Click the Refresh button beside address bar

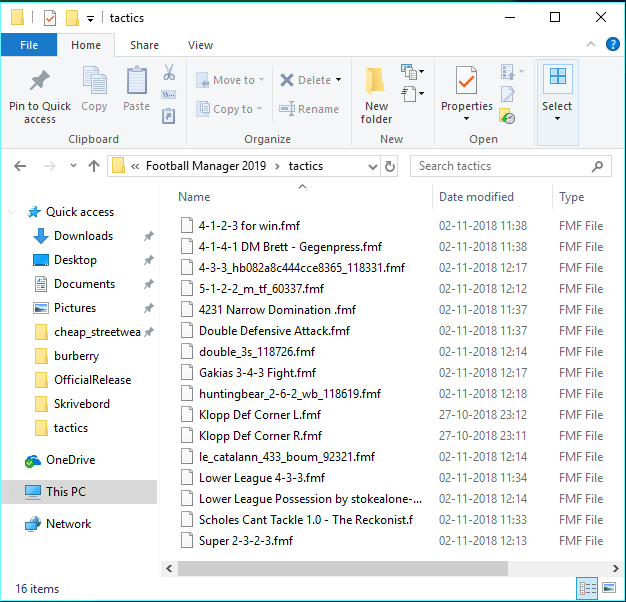point(390,166)
